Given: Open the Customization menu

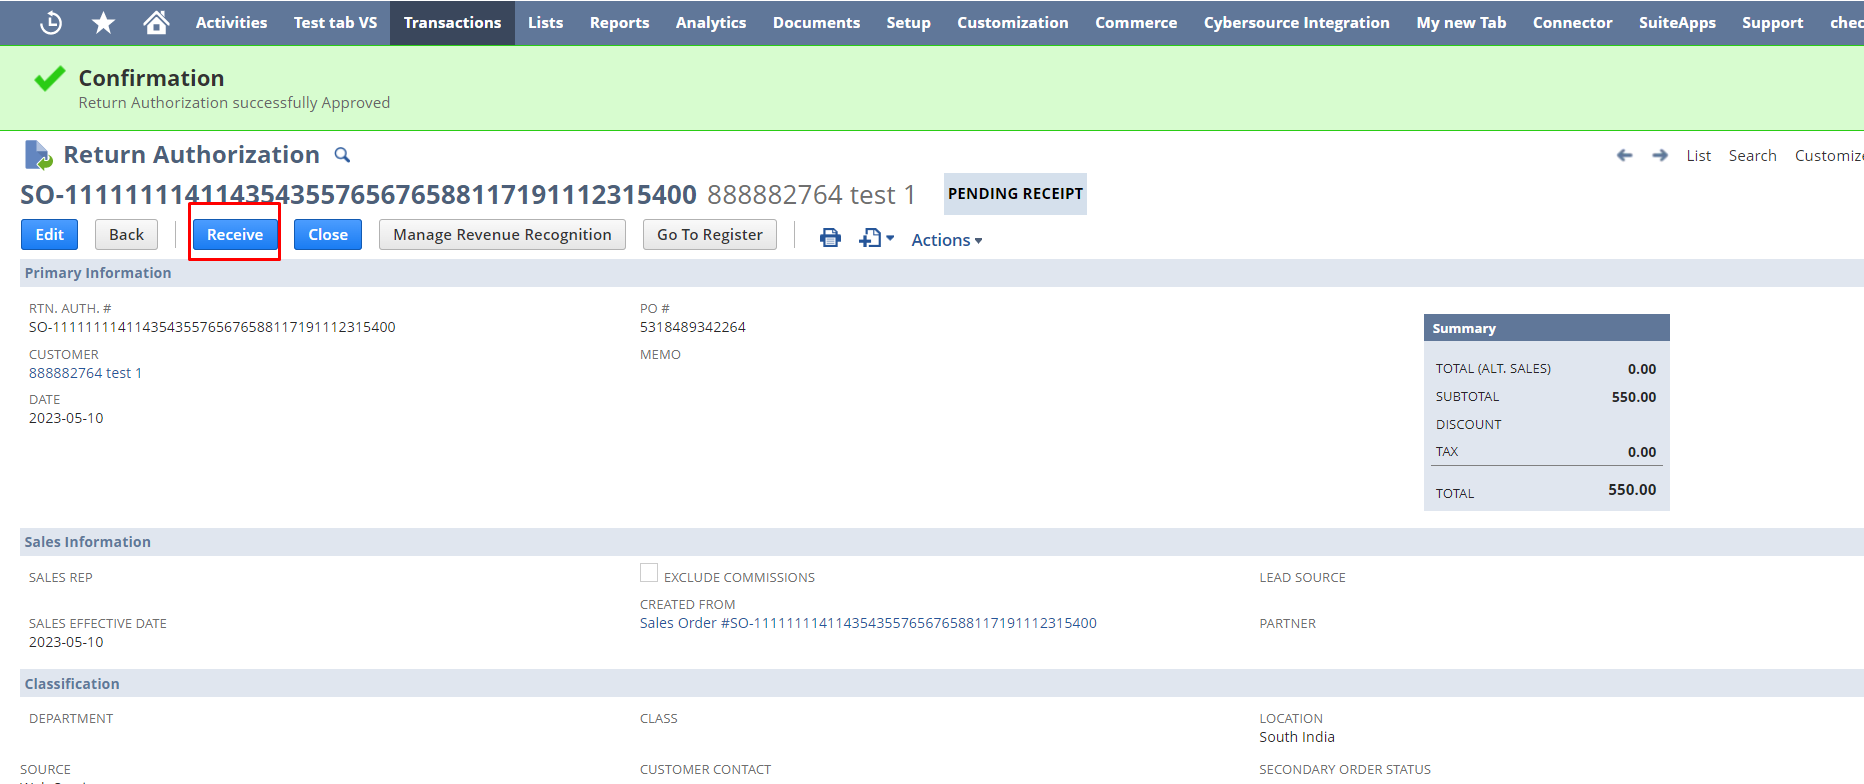Looking at the screenshot, I should point(1012,22).
